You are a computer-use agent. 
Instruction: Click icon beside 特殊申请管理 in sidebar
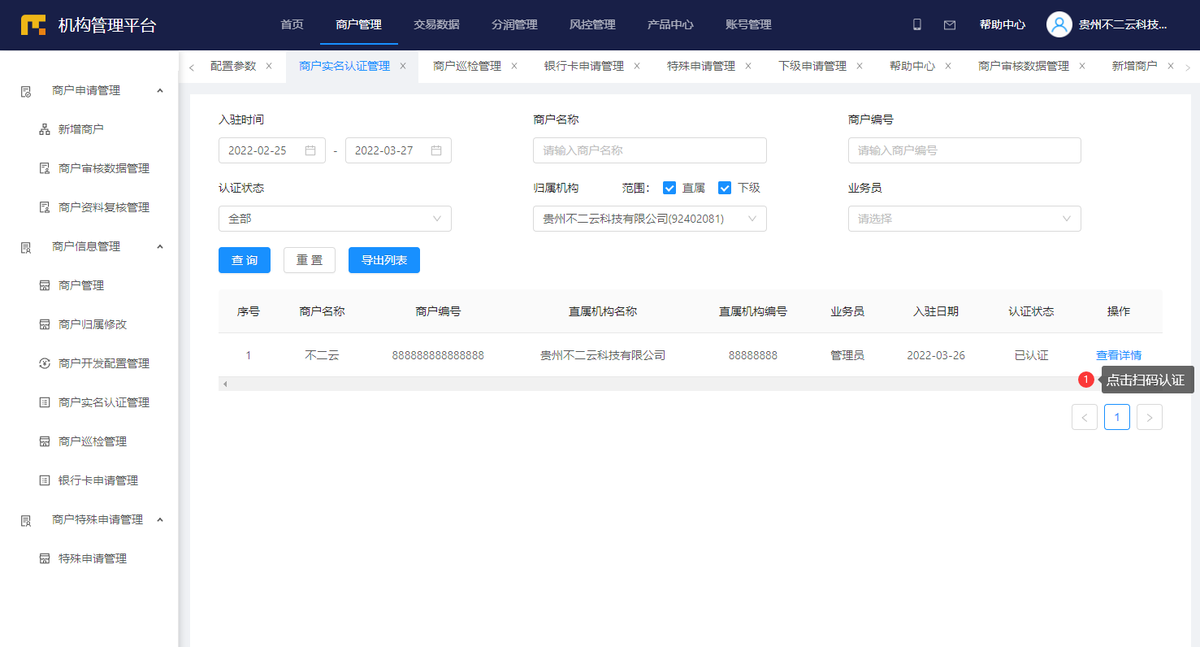(44, 558)
